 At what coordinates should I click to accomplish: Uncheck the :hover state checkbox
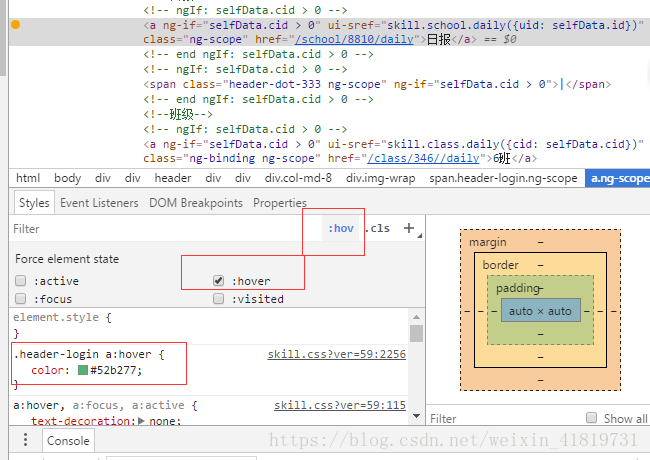(x=218, y=281)
